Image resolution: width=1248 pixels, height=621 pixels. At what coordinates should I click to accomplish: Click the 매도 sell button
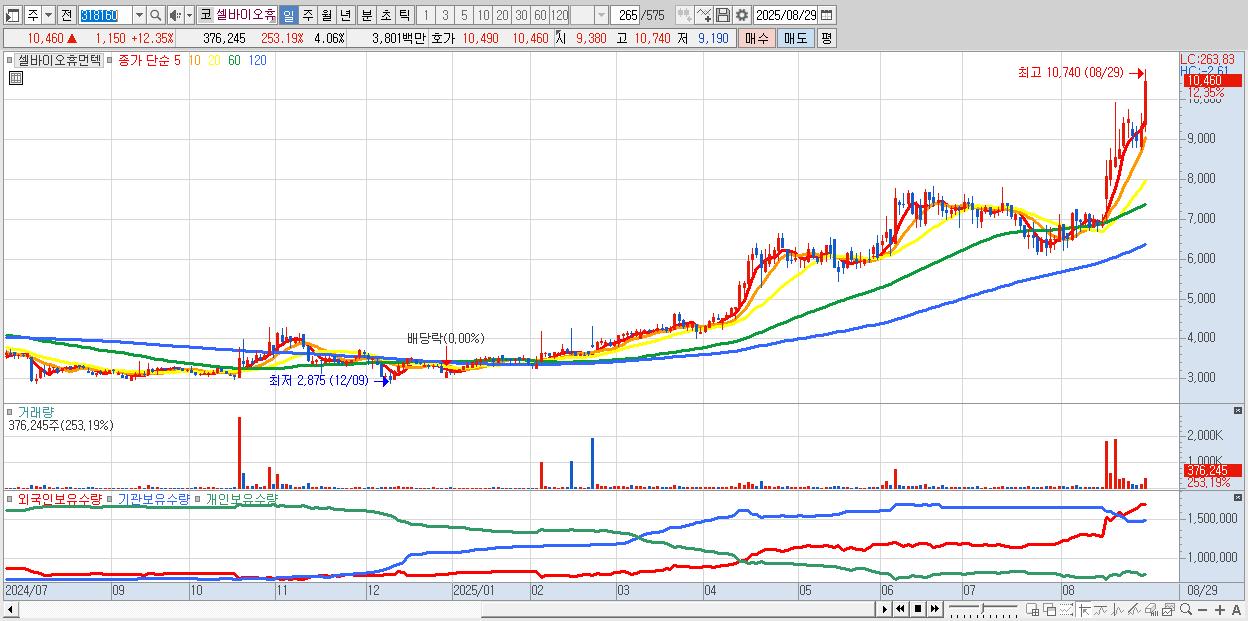(x=796, y=38)
